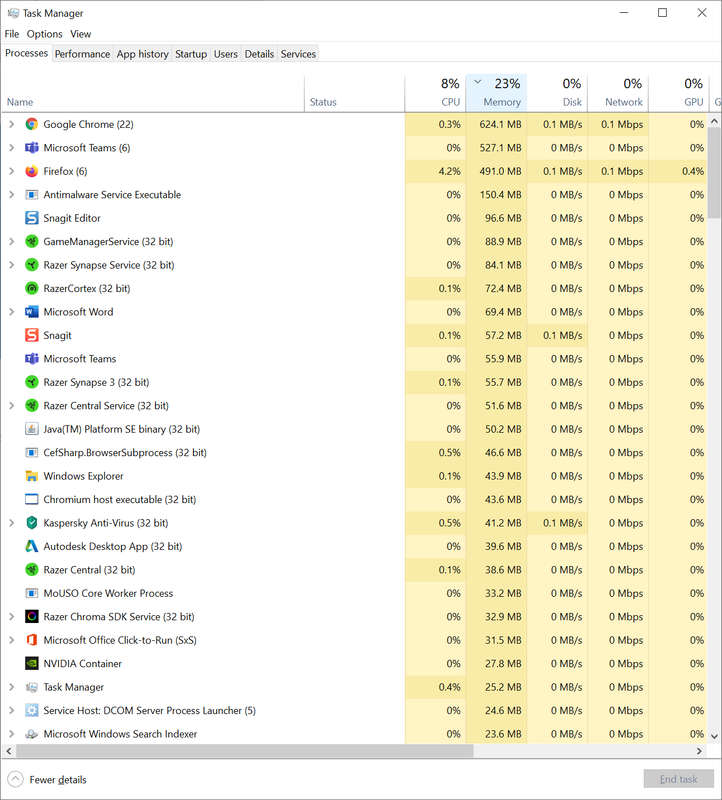Sort by the Network column header
Image resolution: width=722 pixels, height=800 pixels.
[x=618, y=93]
